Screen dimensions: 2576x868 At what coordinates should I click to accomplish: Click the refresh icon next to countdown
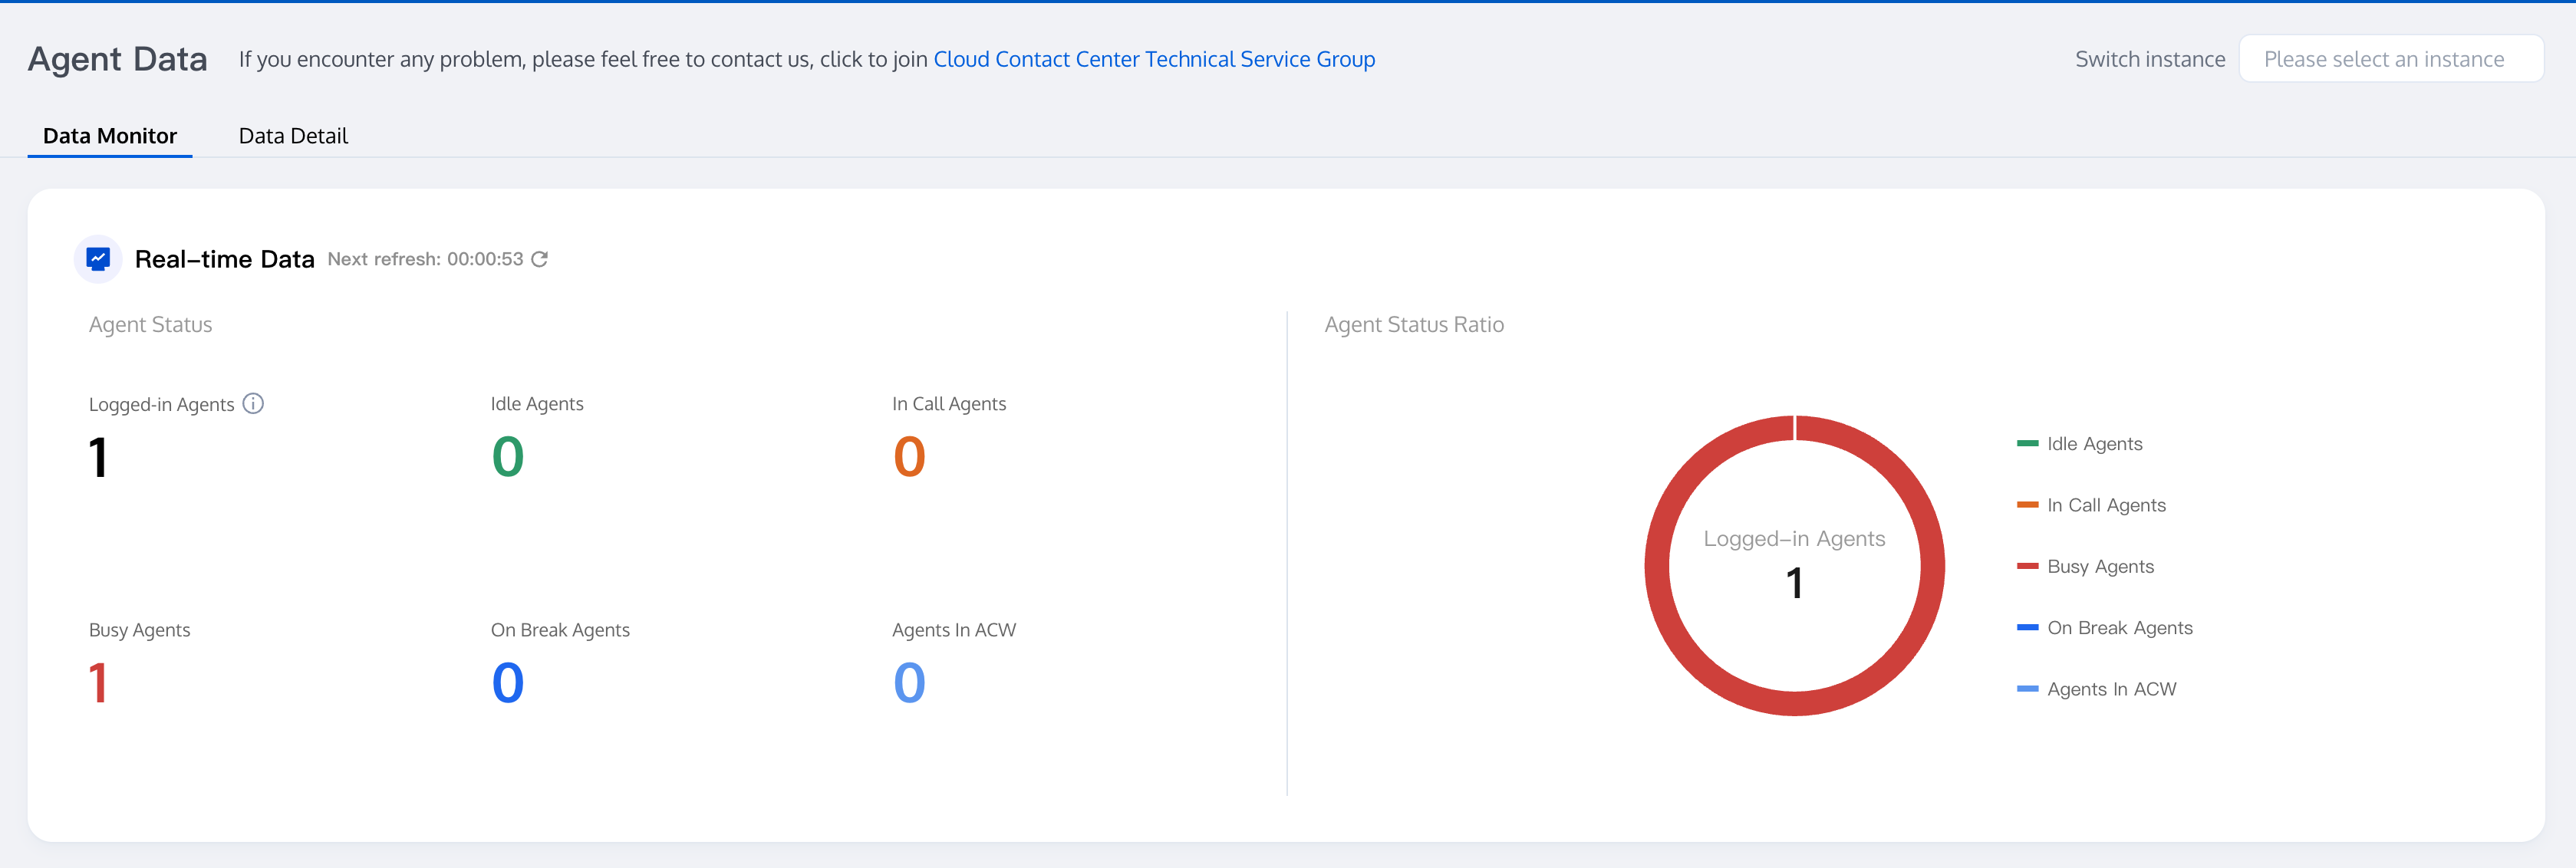[539, 259]
